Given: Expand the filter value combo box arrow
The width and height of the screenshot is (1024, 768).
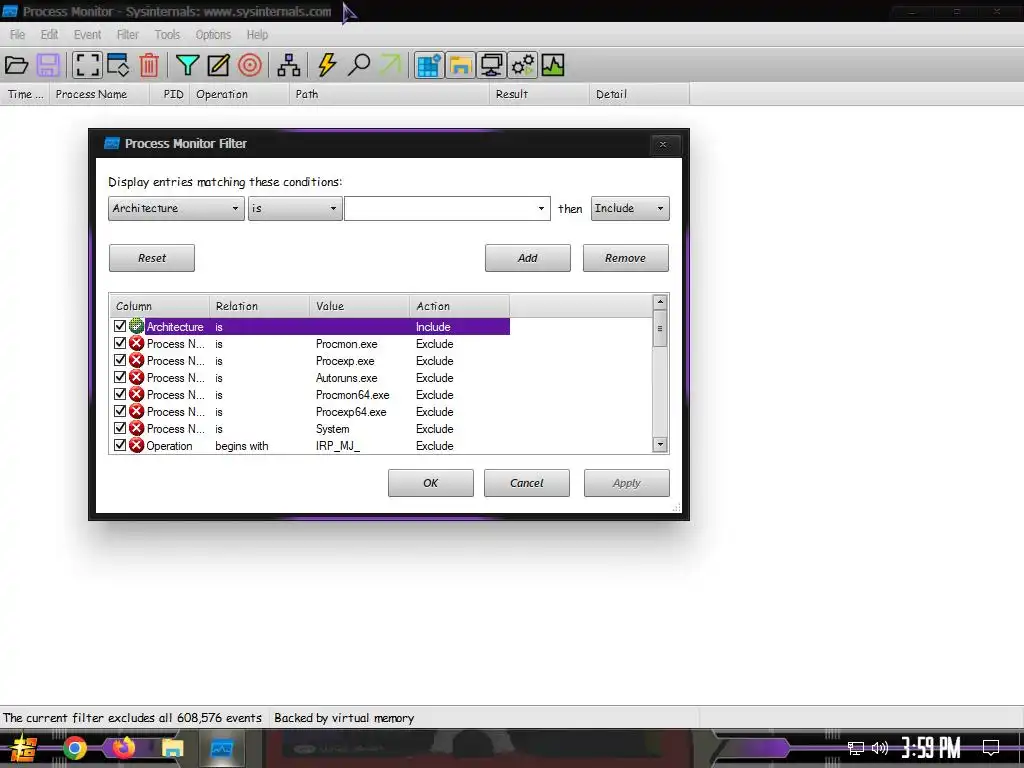Looking at the screenshot, I should (541, 208).
